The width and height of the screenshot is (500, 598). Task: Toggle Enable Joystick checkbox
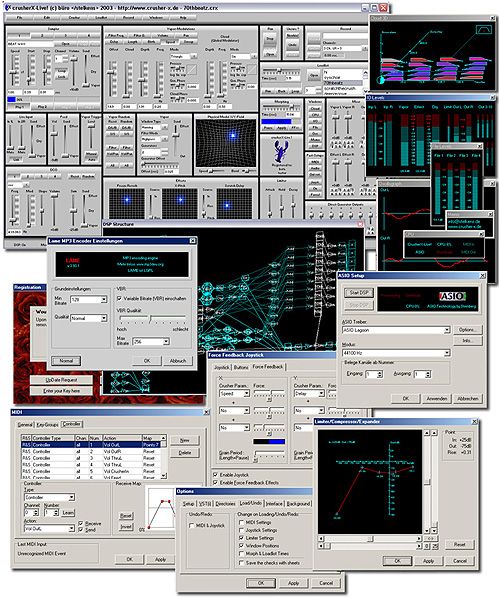215,474
